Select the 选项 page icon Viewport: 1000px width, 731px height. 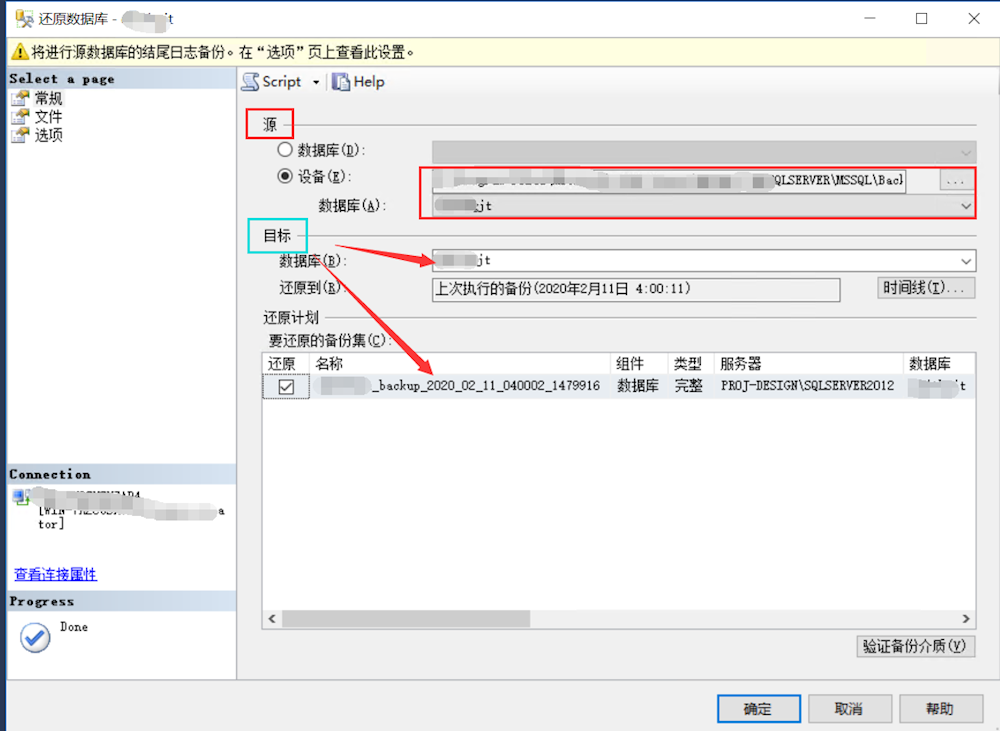pos(21,135)
